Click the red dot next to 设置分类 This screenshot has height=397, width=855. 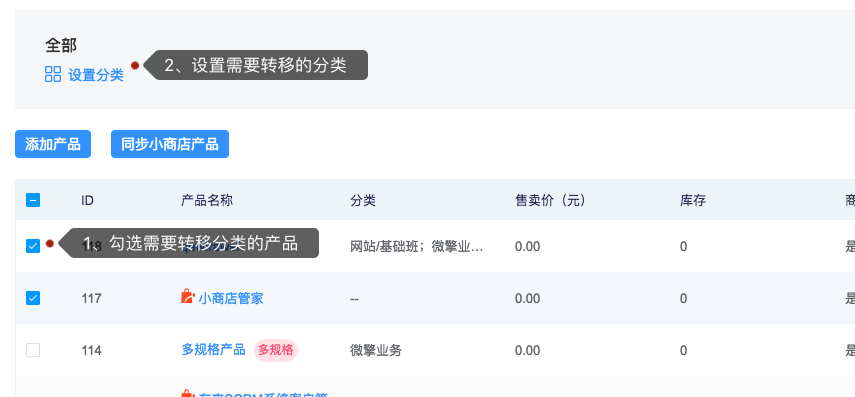pyautogui.click(x=135, y=65)
